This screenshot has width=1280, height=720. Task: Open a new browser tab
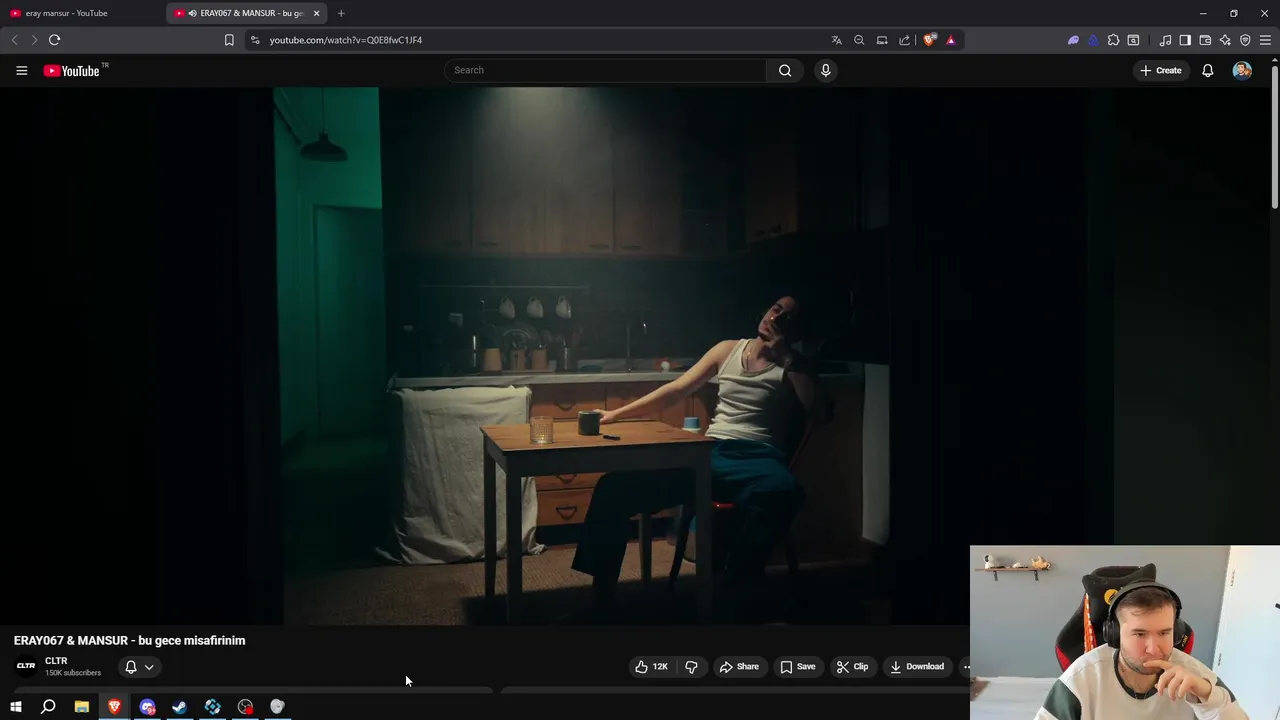(341, 13)
